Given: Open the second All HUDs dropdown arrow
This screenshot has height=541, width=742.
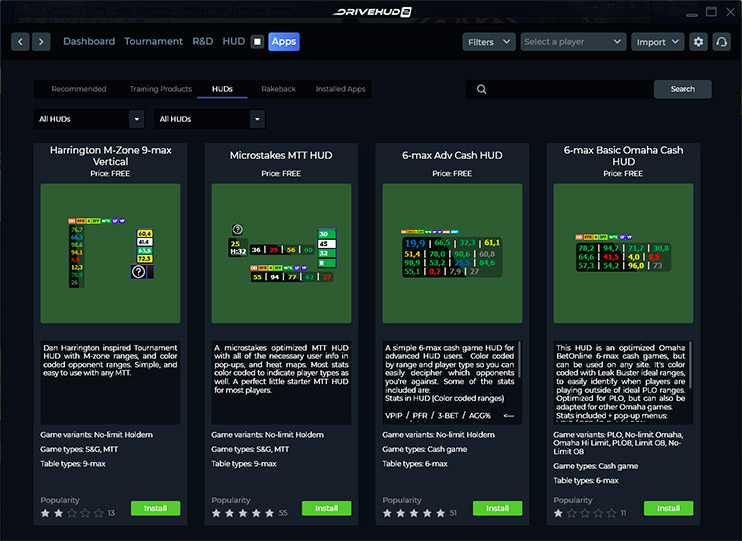Looking at the screenshot, I should (257, 119).
